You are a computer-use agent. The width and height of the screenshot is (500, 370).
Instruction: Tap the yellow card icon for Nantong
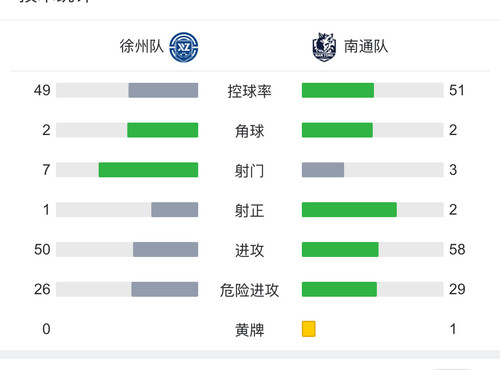309,329
